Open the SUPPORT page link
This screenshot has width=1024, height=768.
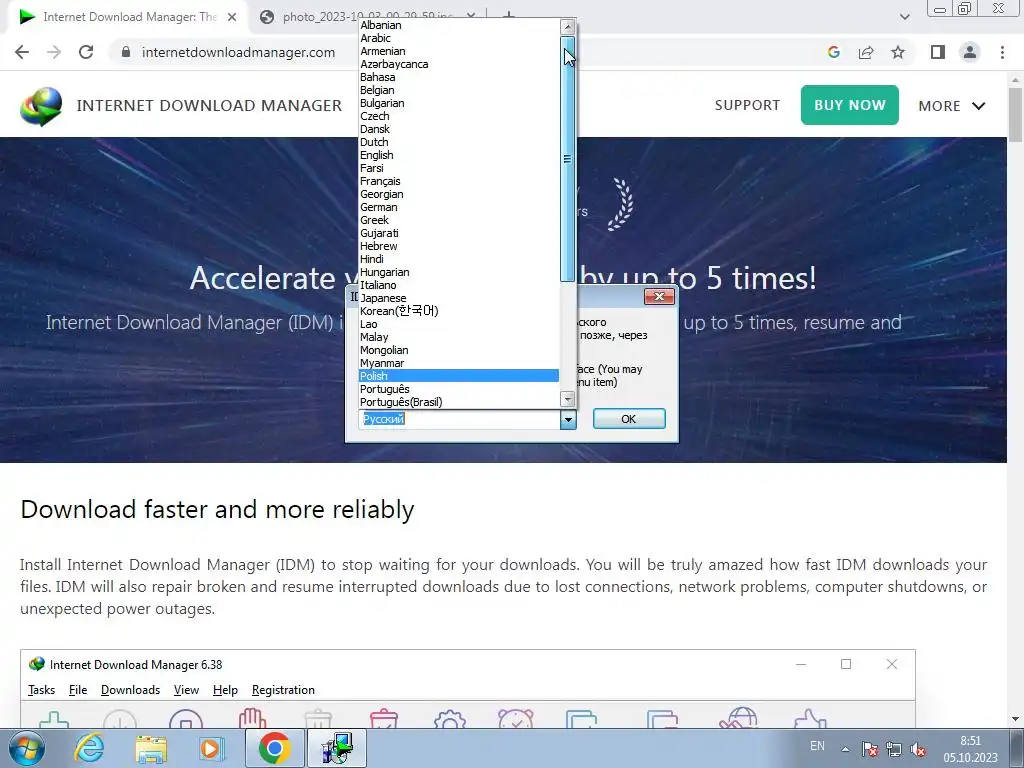click(x=747, y=105)
